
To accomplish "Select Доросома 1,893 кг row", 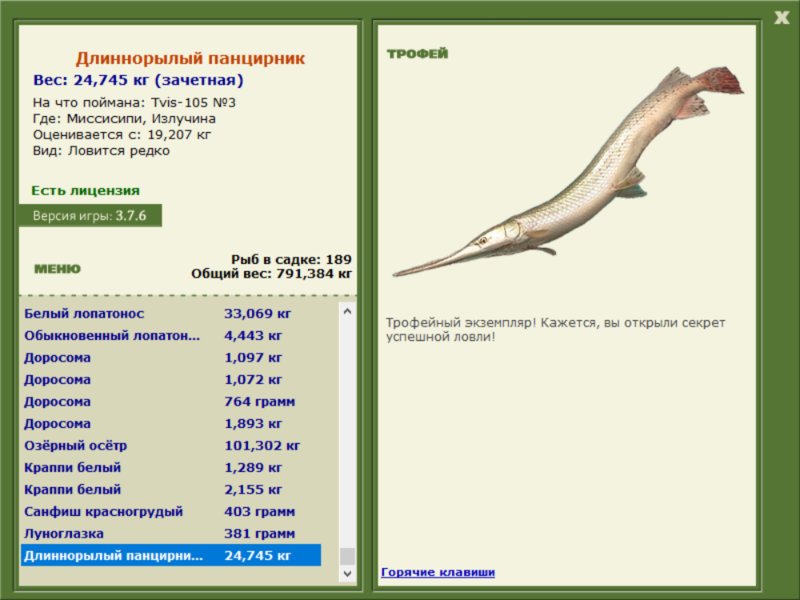I will [171, 423].
